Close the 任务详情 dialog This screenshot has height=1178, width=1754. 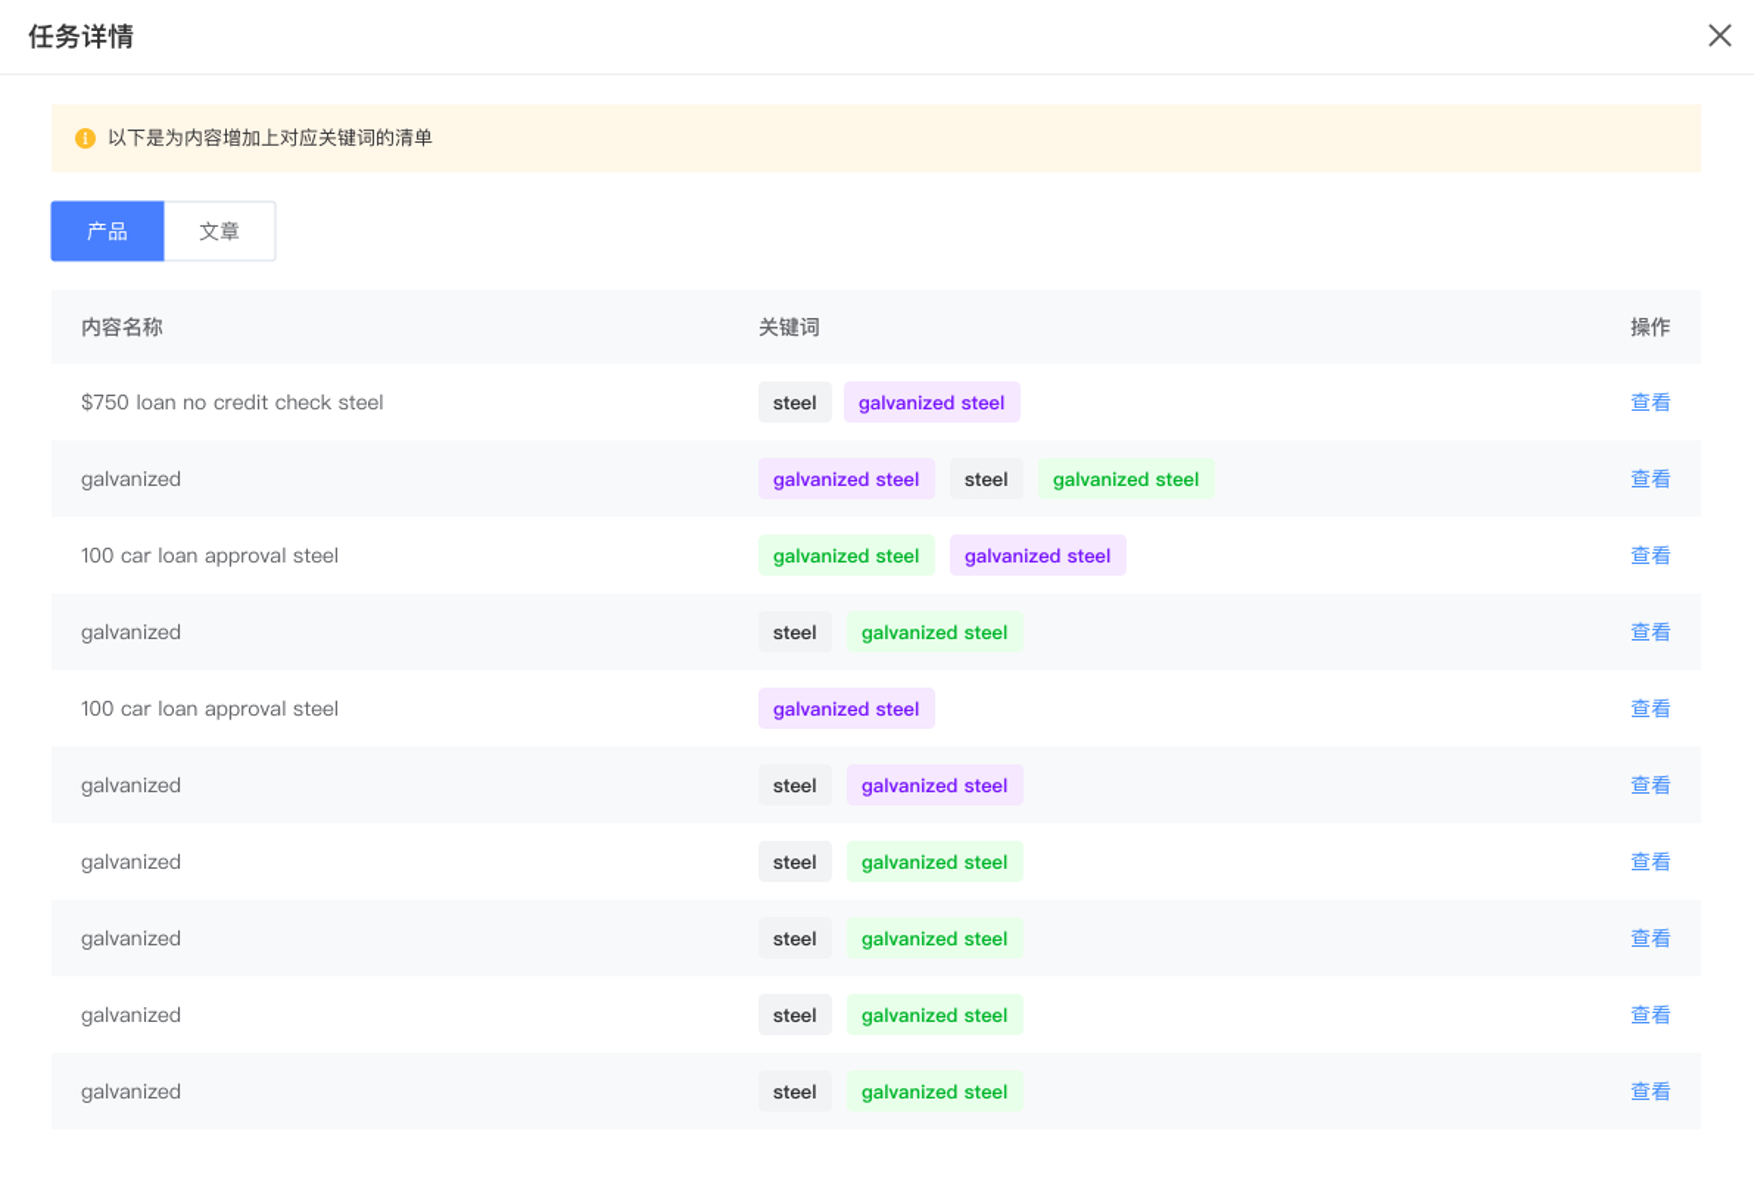1719,36
